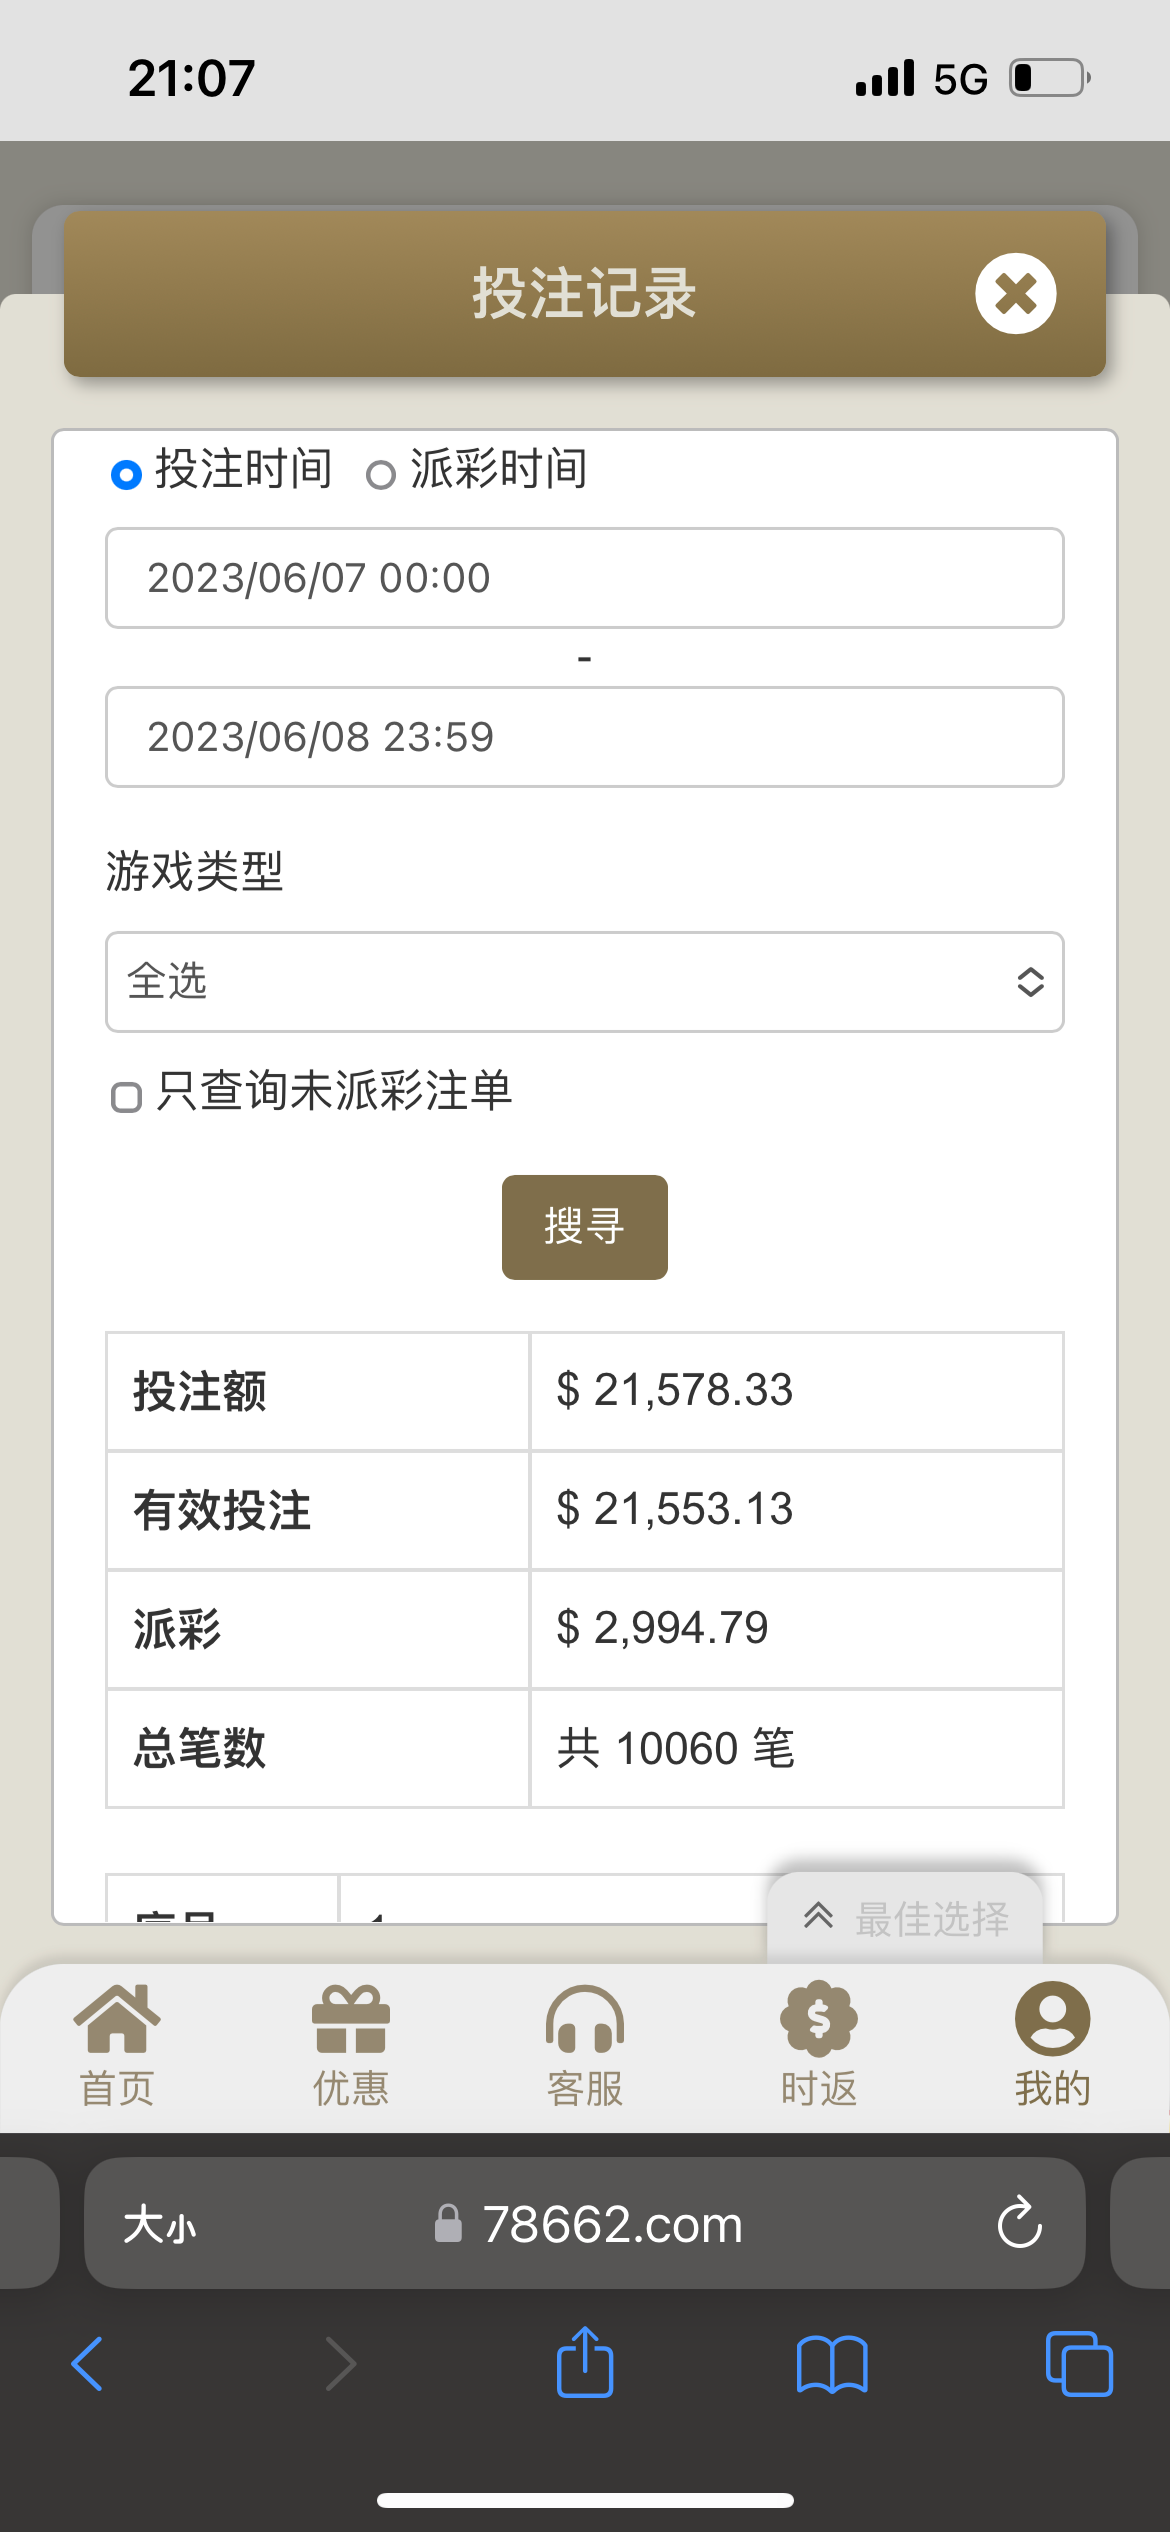Show open tabs with the tabs icon
Viewport: 1170px width, 2532px height.
[x=1078, y=2364]
